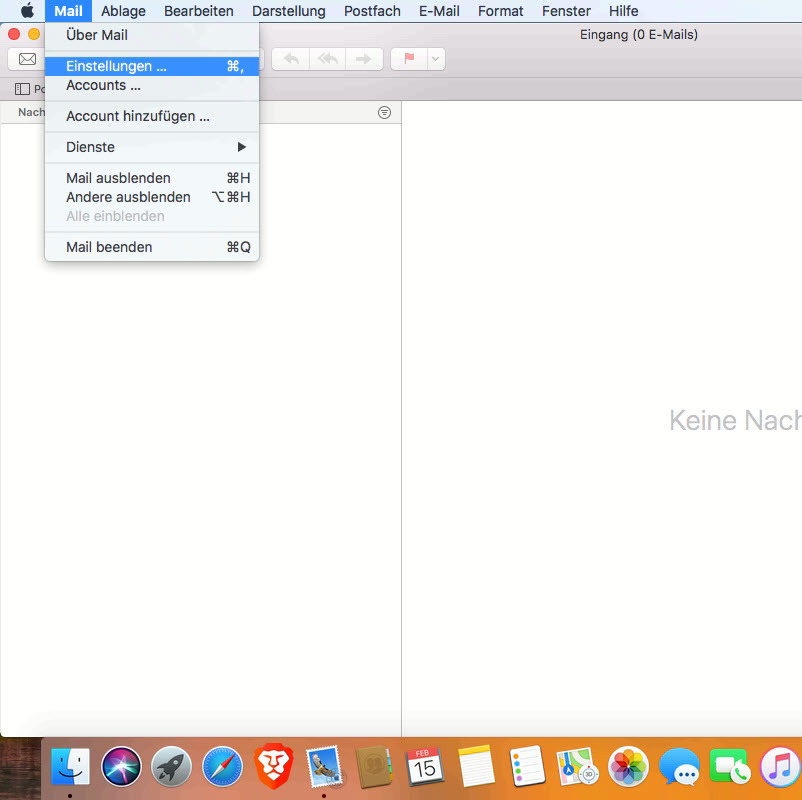802x800 pixels.
Task: Open Contacts book in the Dock
Action: point(374,767)
